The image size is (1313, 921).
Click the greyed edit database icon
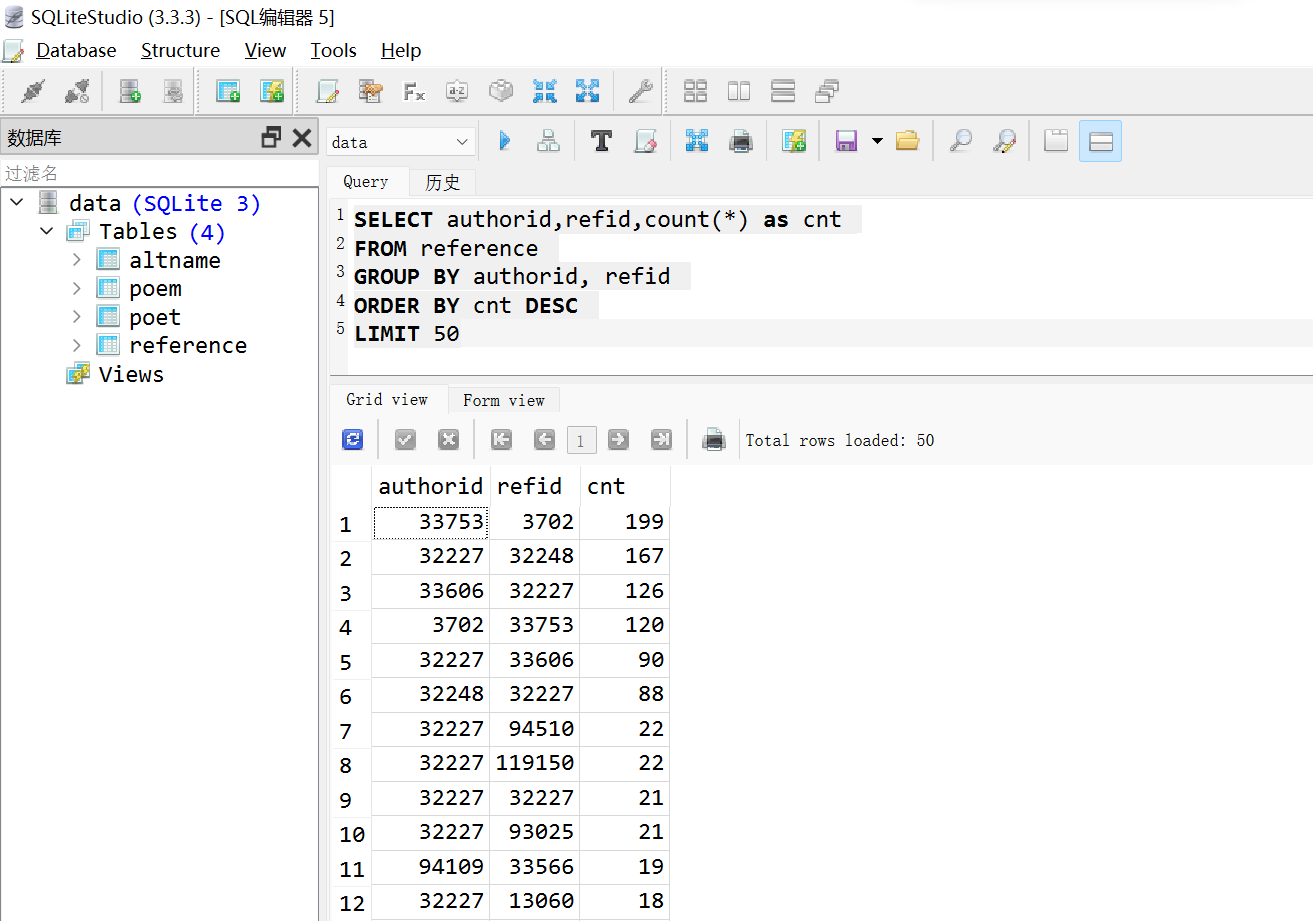(173, 92)
